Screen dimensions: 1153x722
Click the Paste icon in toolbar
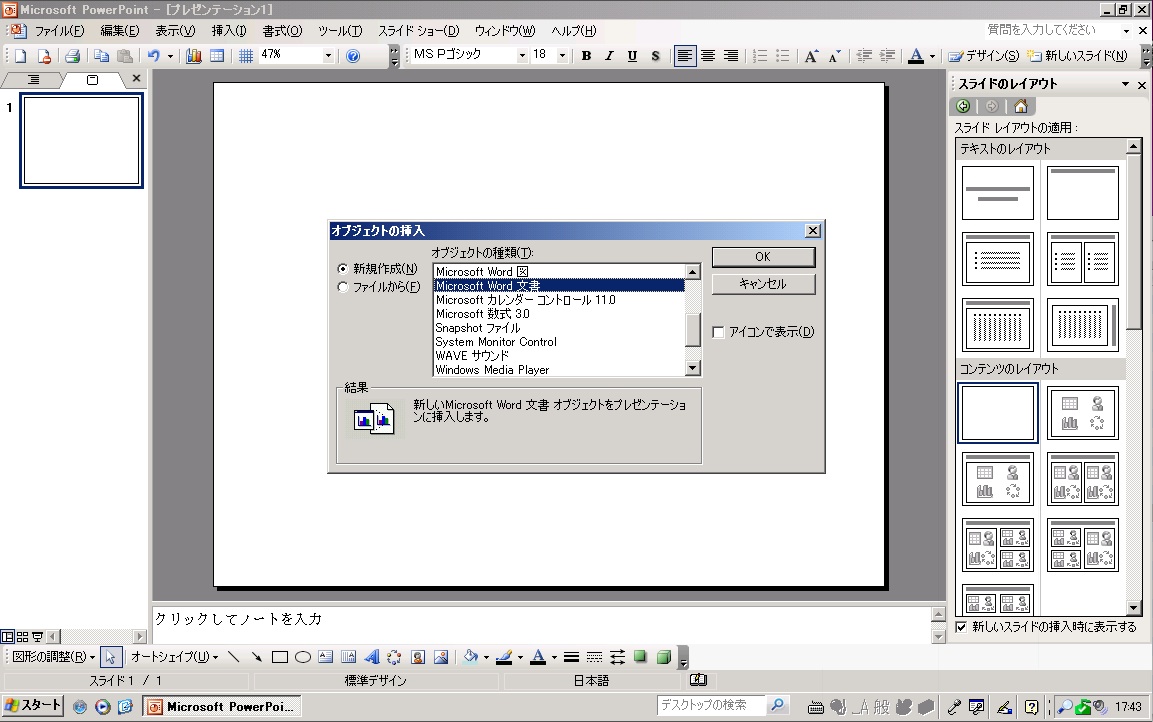[x=125, y=56]
